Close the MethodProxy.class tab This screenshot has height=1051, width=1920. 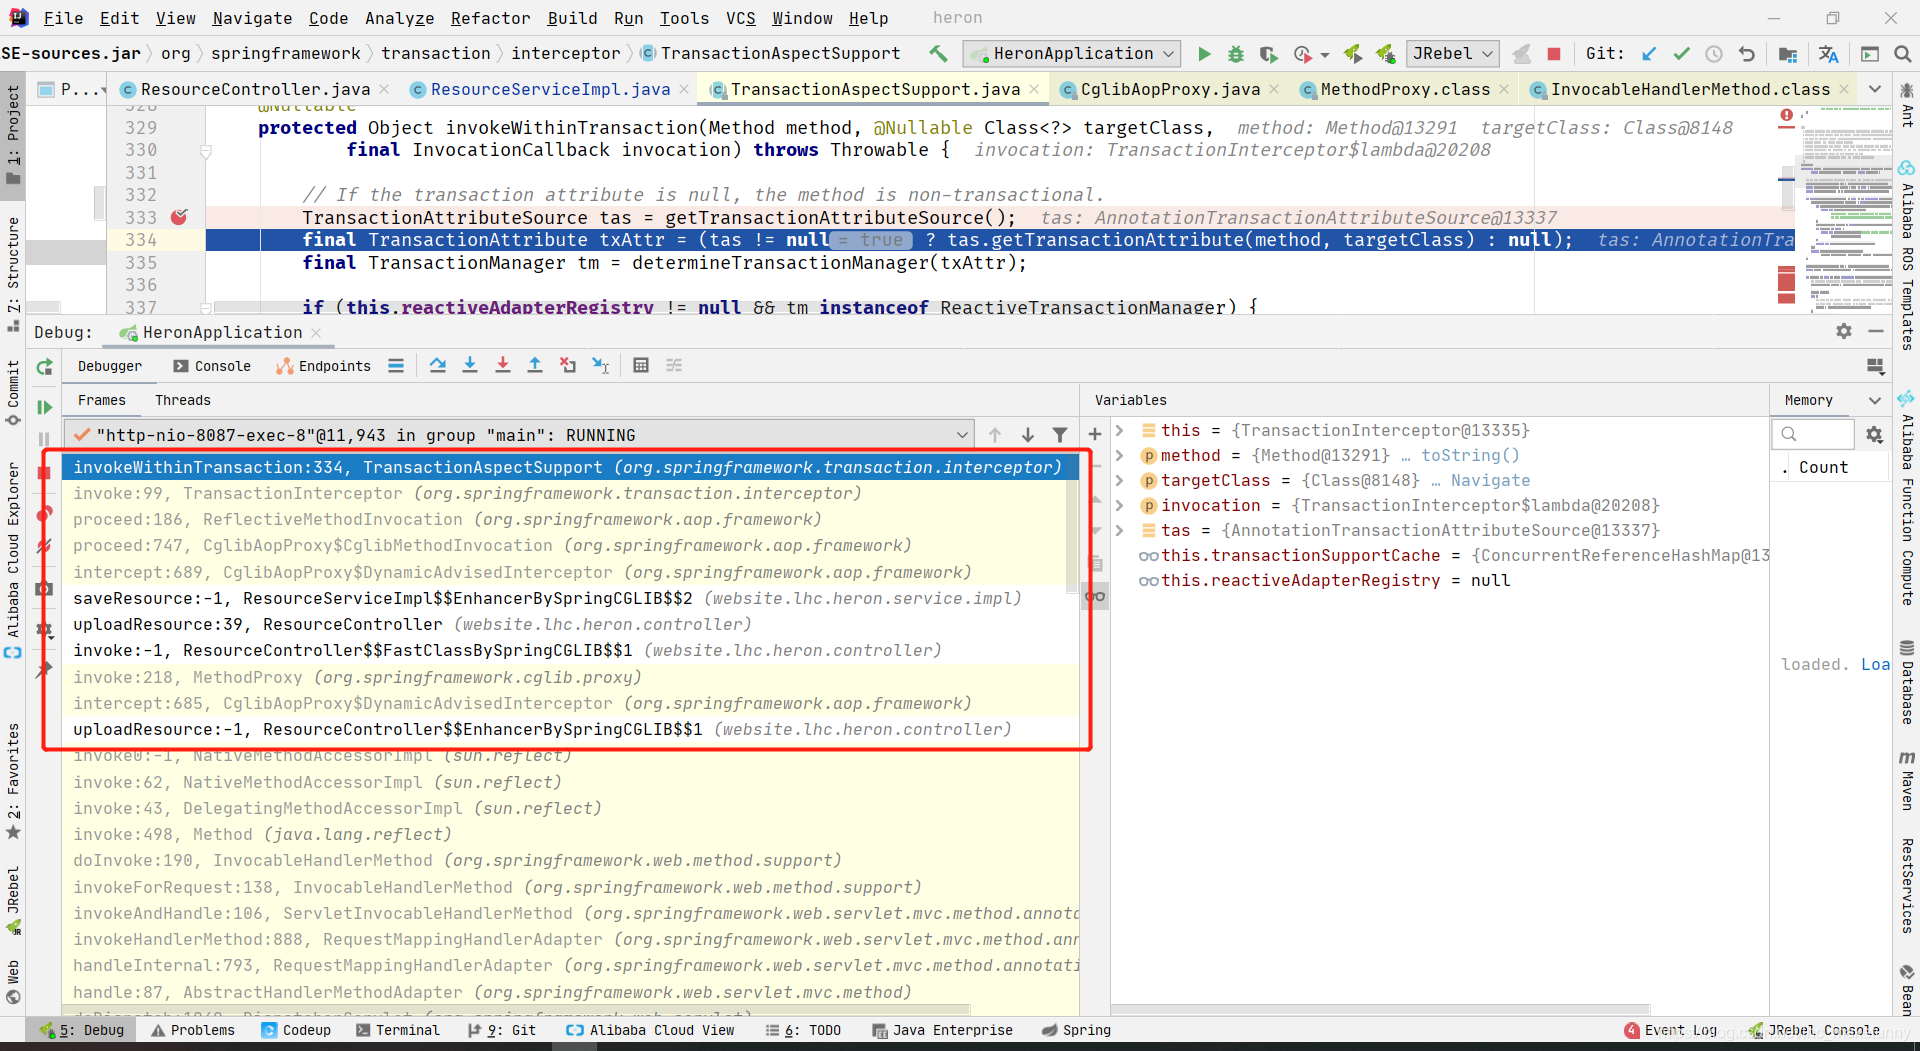1504,89
